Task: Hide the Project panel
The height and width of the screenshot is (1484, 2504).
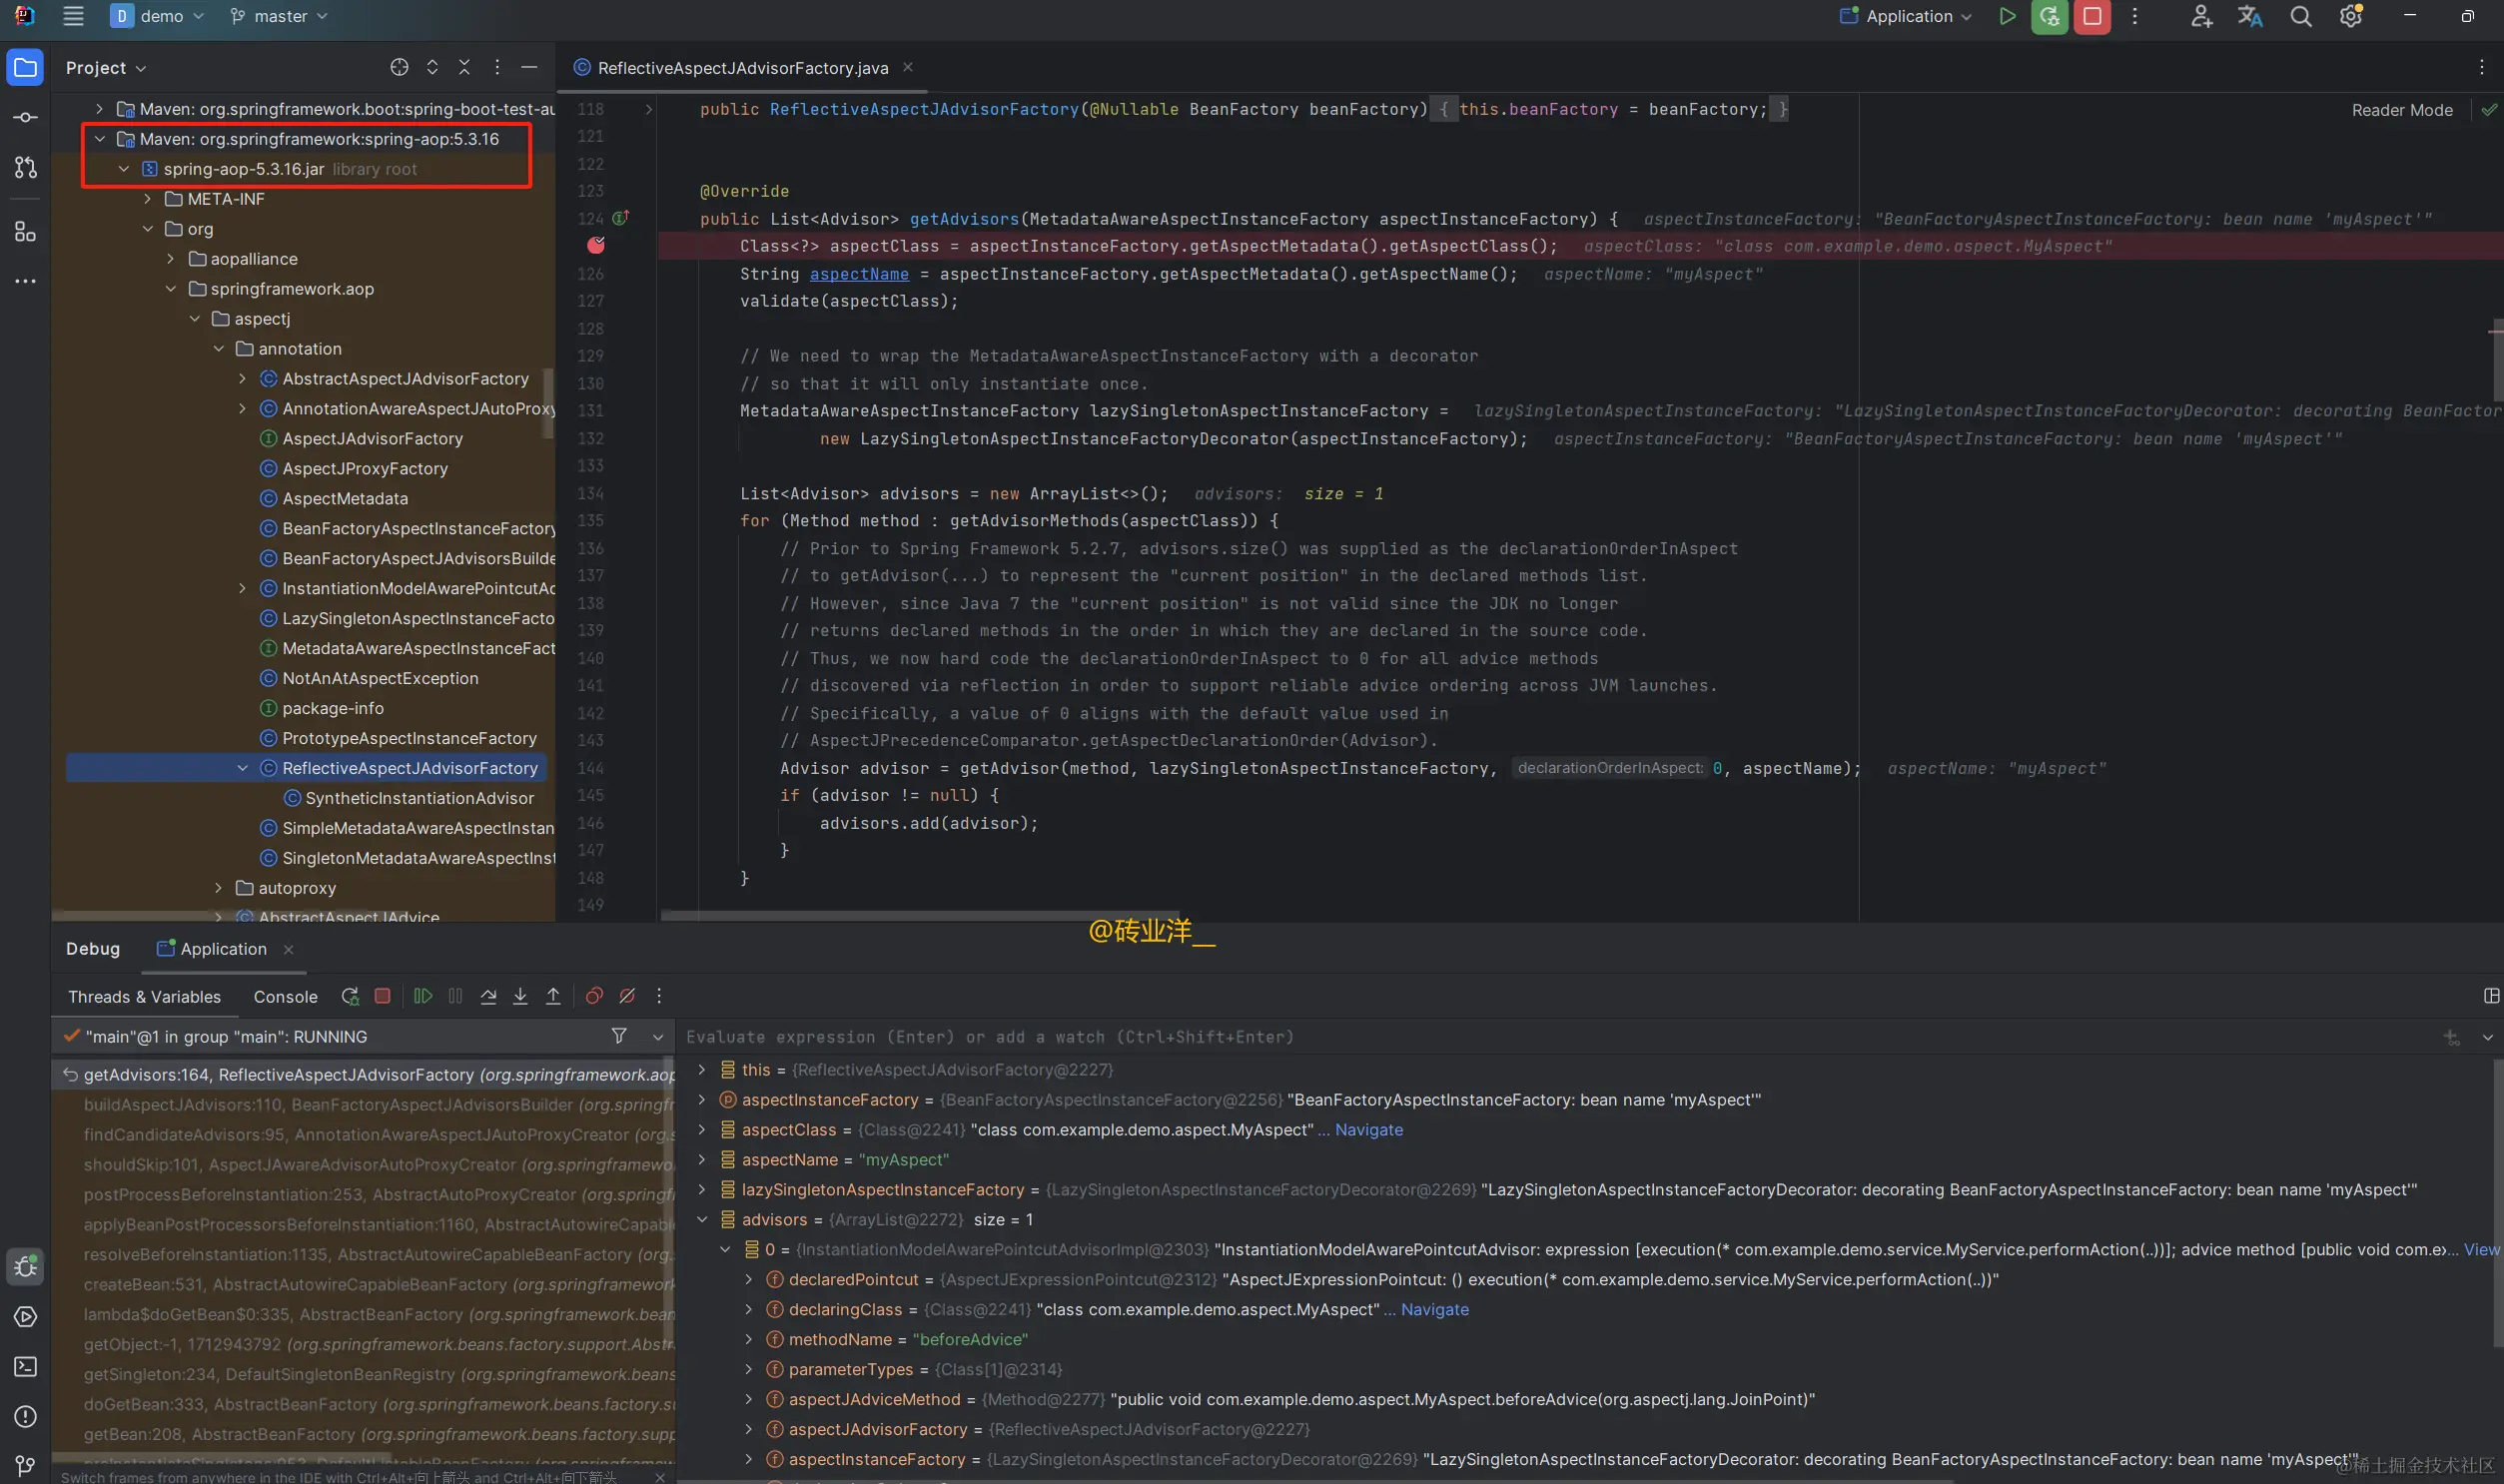Action: 529,67
